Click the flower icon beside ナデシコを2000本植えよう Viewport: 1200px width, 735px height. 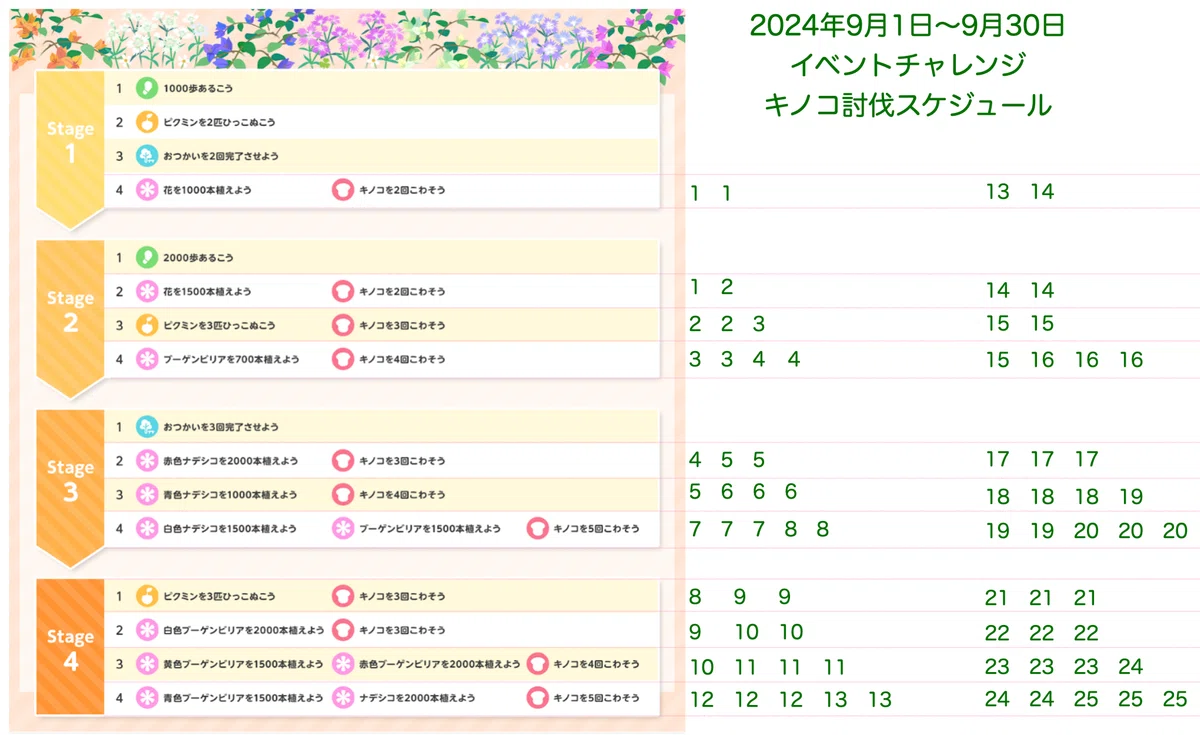[343, 698]
